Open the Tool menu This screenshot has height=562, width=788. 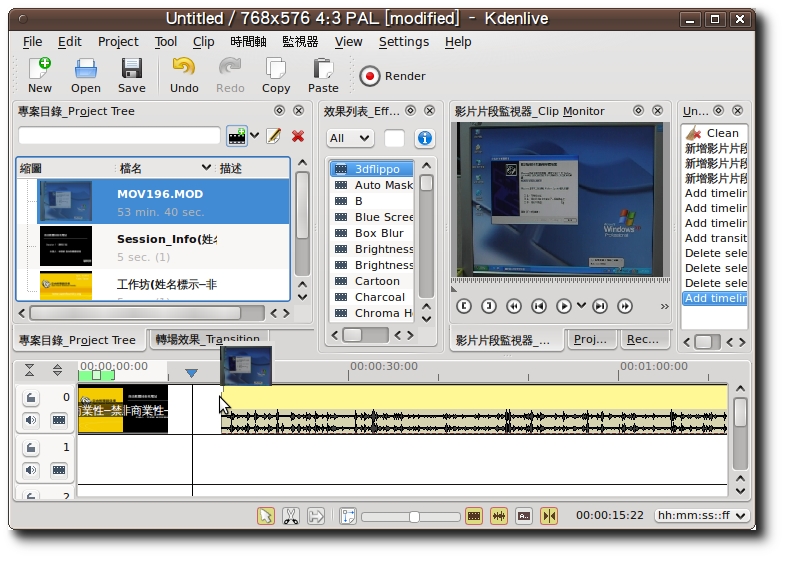click(x=166, y=42)
